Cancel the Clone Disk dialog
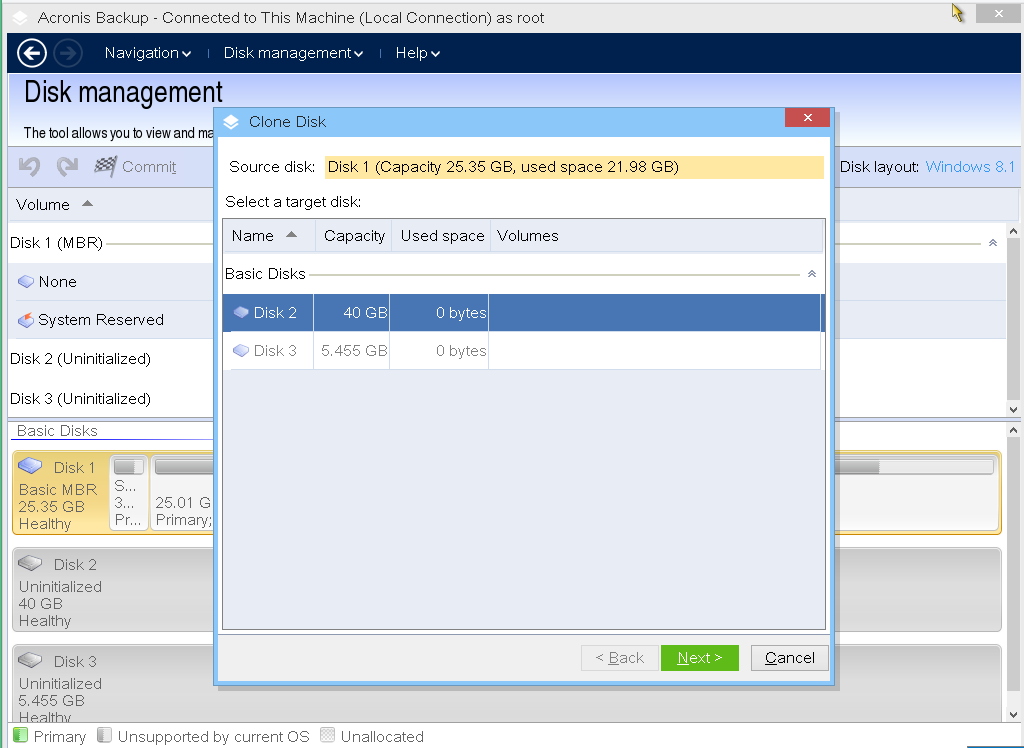The width and height of the screenshot is (1024, 748). click(x=789, y=658)
